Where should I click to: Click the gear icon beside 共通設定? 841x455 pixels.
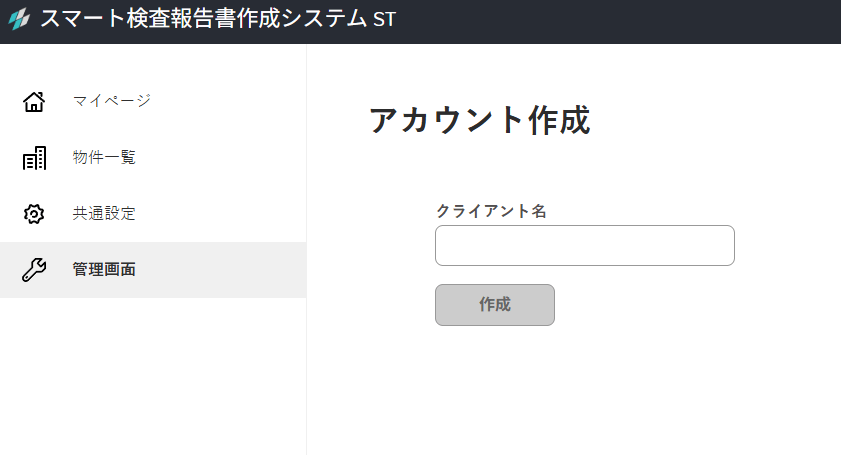pyautogui.click(x=34, y=214)
